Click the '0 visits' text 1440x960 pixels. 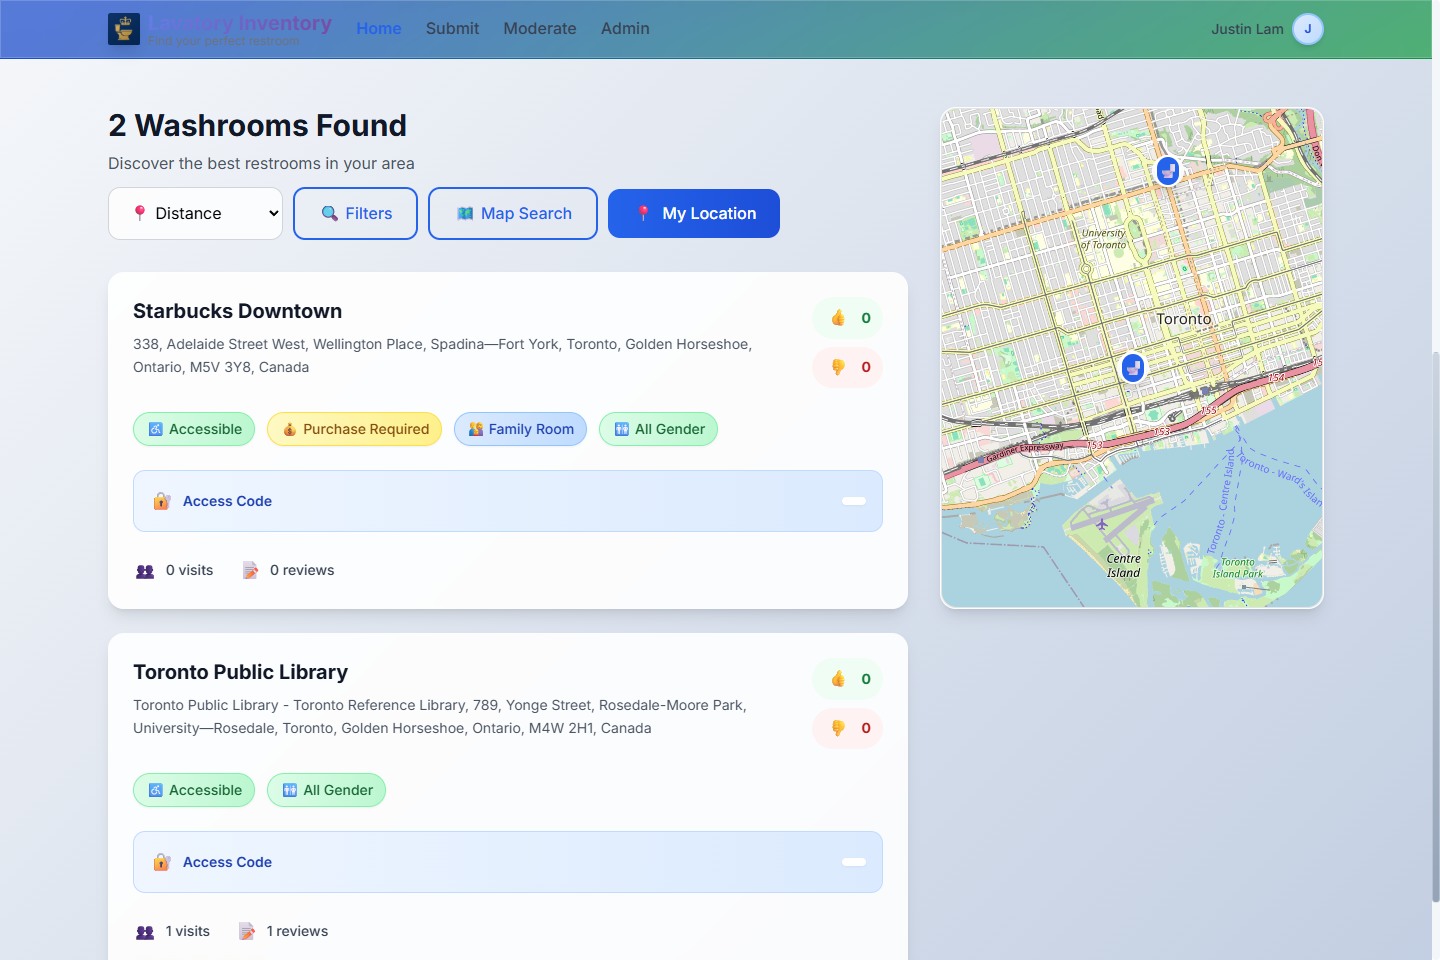coord(190,570)
